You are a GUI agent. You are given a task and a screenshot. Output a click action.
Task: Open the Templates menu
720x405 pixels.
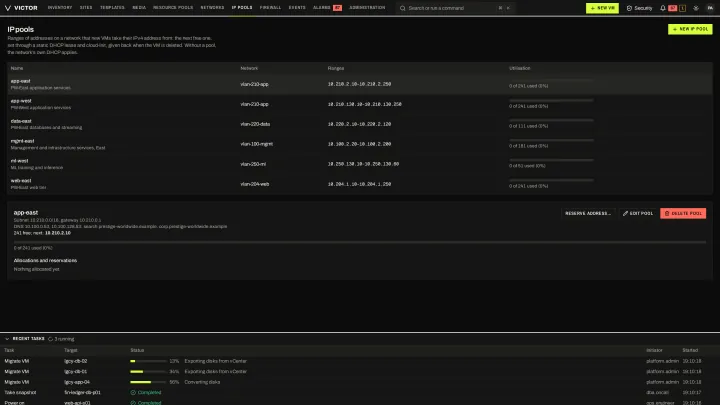click(112, 8)
